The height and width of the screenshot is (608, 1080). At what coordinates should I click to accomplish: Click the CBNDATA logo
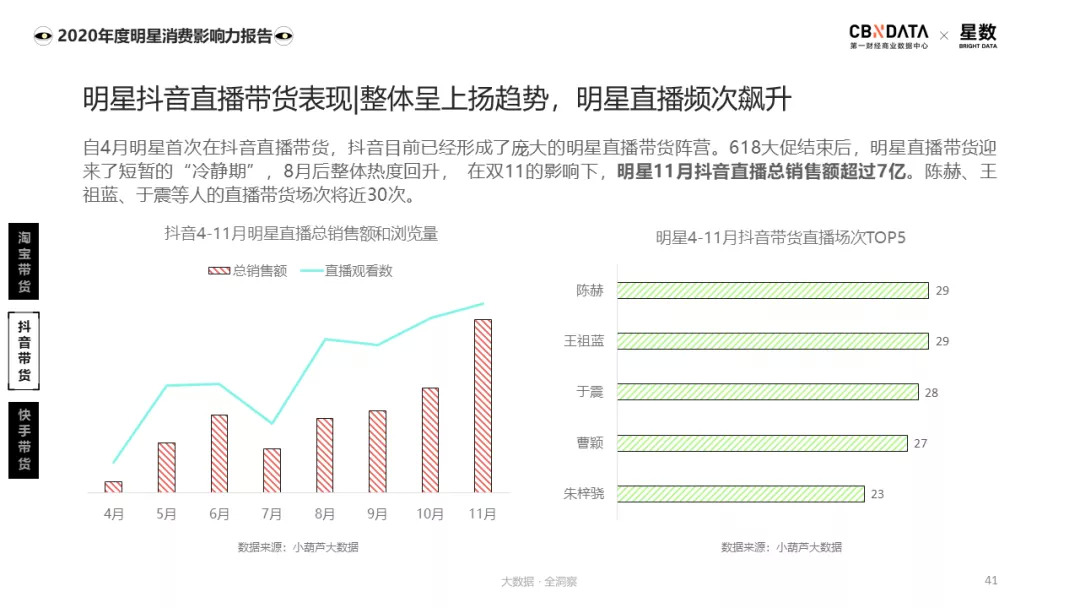(889, 36)
